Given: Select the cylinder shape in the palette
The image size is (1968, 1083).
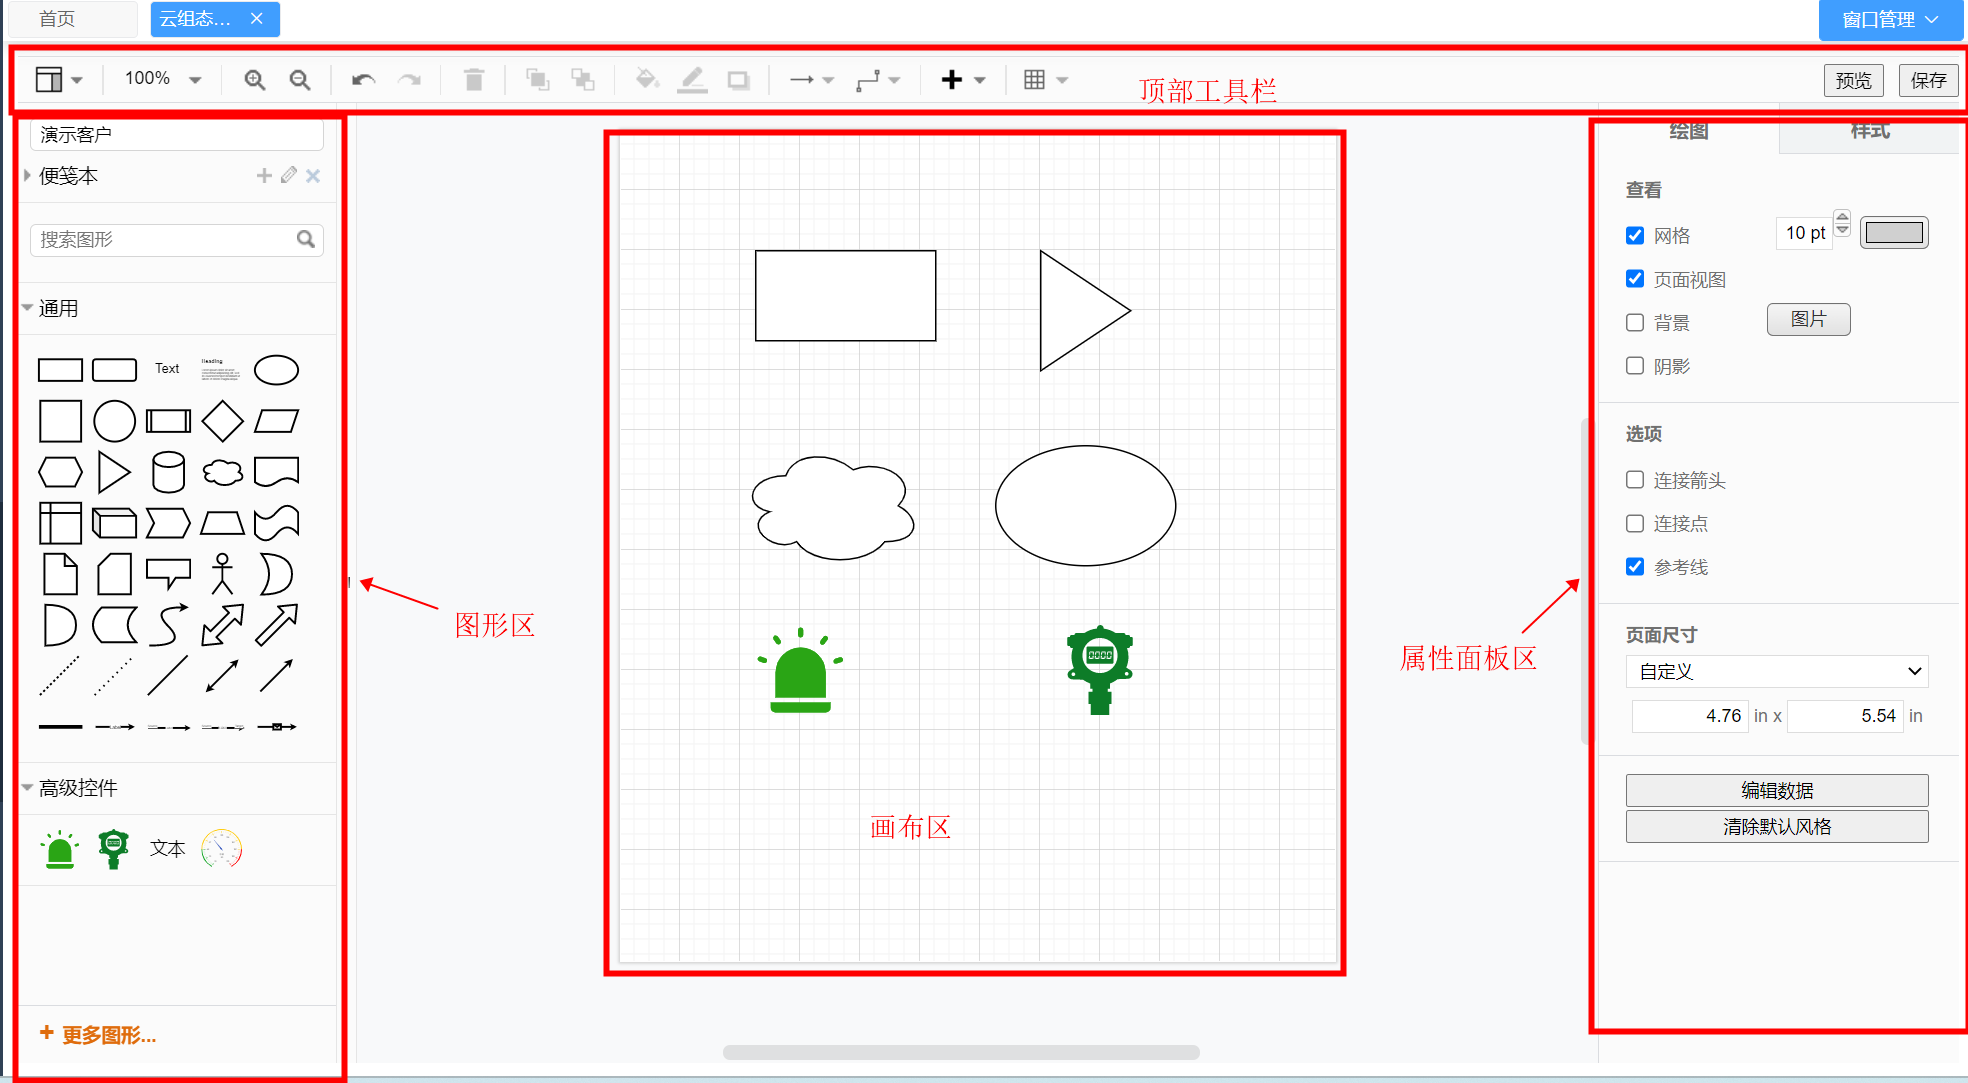Looking at the screenshot, I should tap(168, 472).
